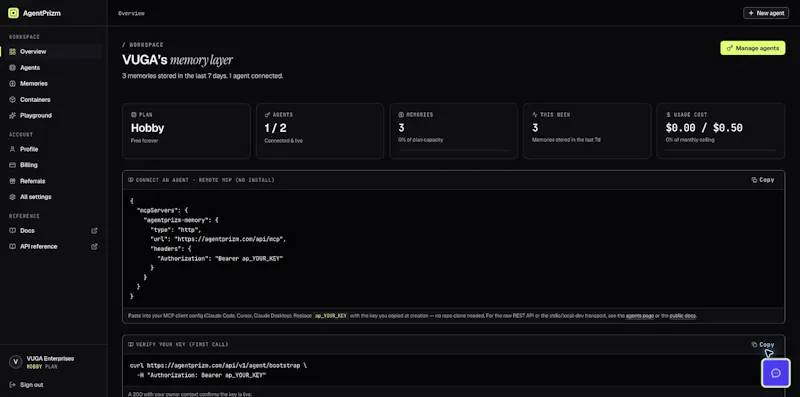Click the curl bootstrap command text

[218, 365]
